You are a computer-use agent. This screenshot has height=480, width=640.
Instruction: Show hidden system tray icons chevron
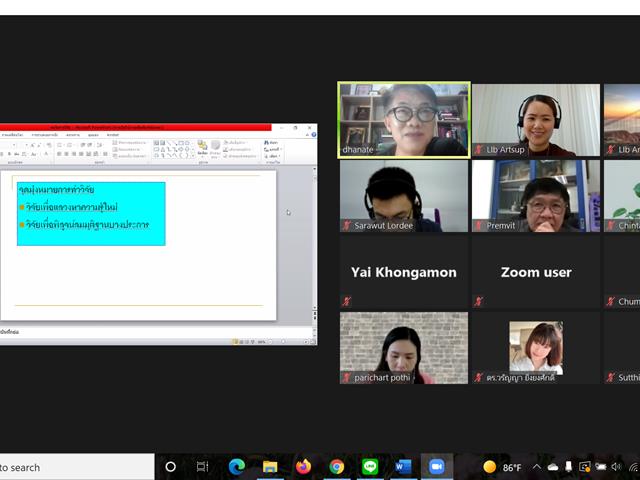click(x=537, y=467)
